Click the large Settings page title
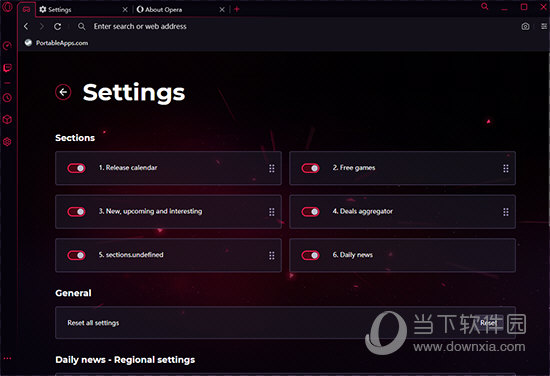 tap(134, 93)
